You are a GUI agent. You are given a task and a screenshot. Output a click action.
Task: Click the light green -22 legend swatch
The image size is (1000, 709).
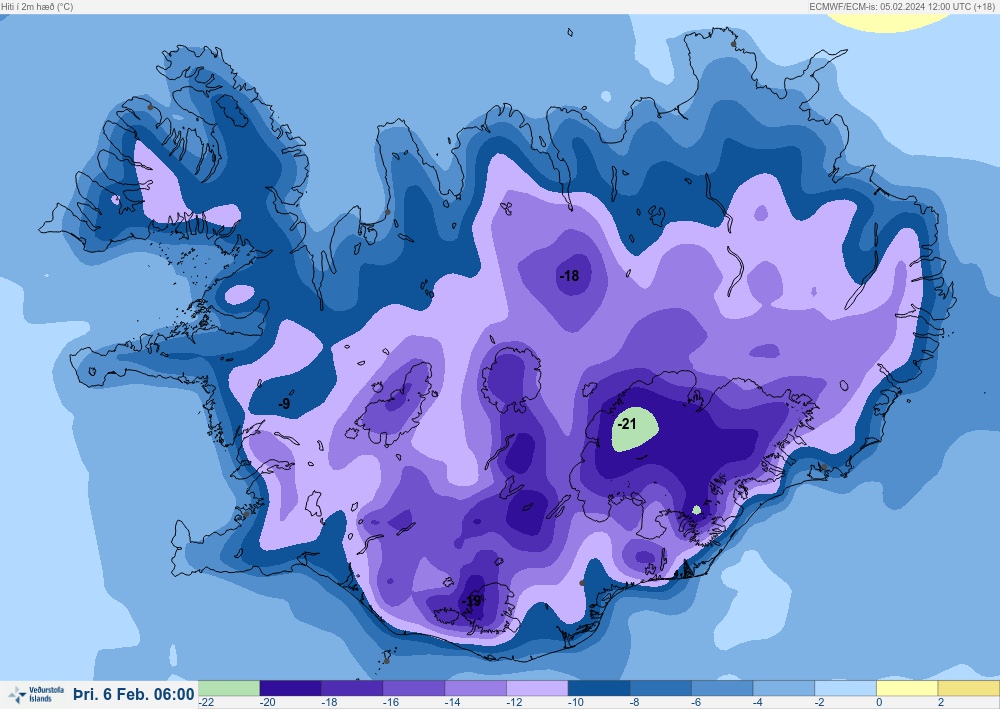[229, 689]
